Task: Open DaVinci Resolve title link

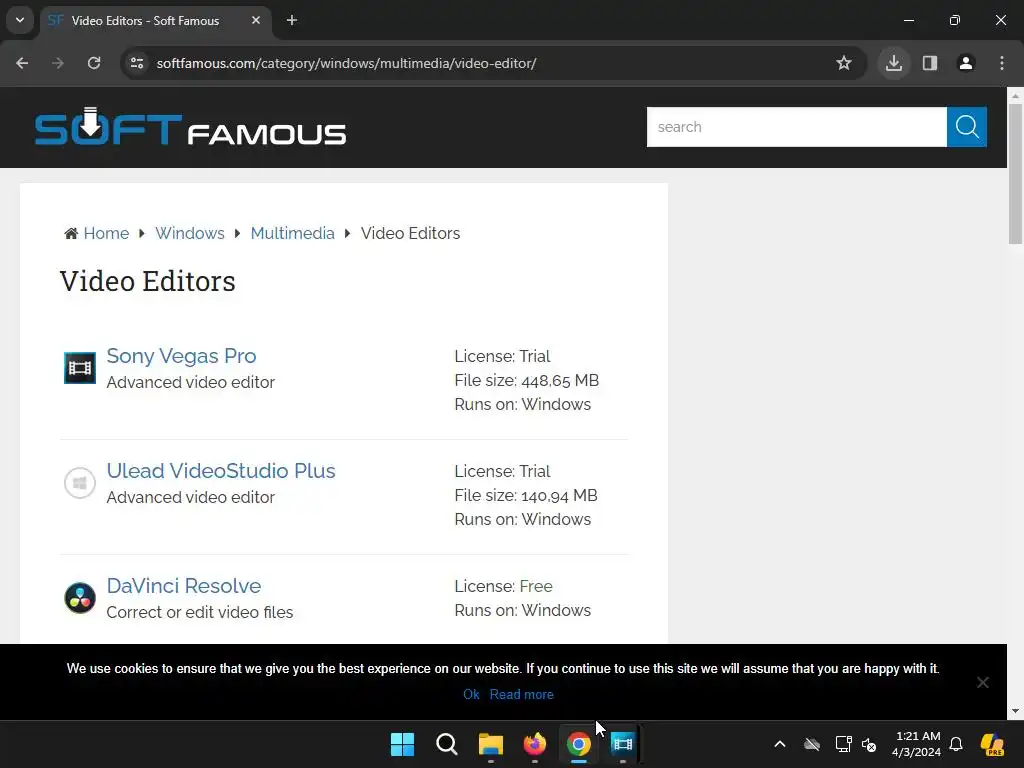Action: click(x=184, y=586)
